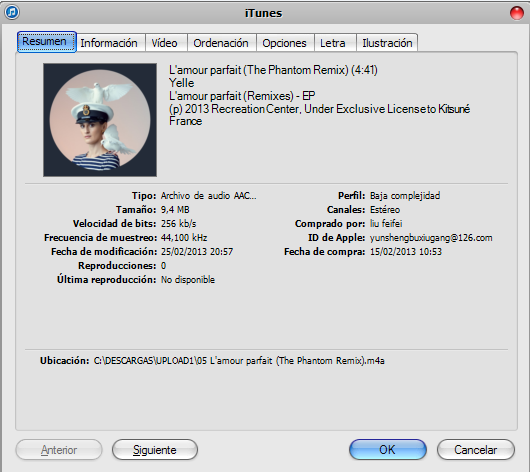Screen dimensions: 530x472
Task: Confirm with the OK button
Action: click(x=388, y=450)
